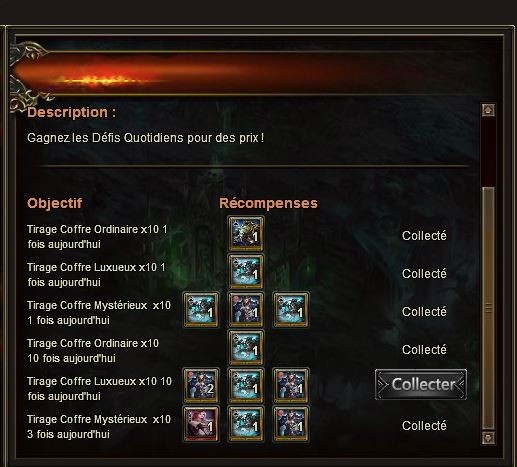Click the Collecter button for Coffre Luxueux
The height and width of the screenshot is (467, 517).
pos(421,384)
